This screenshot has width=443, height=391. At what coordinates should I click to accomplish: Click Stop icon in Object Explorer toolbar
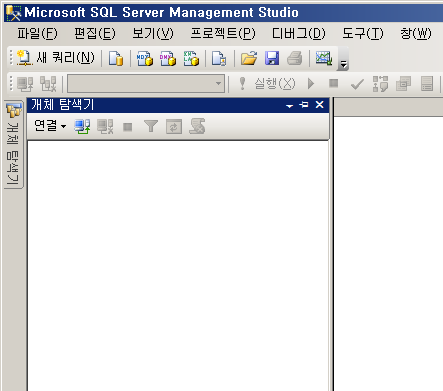click(128, 127)
